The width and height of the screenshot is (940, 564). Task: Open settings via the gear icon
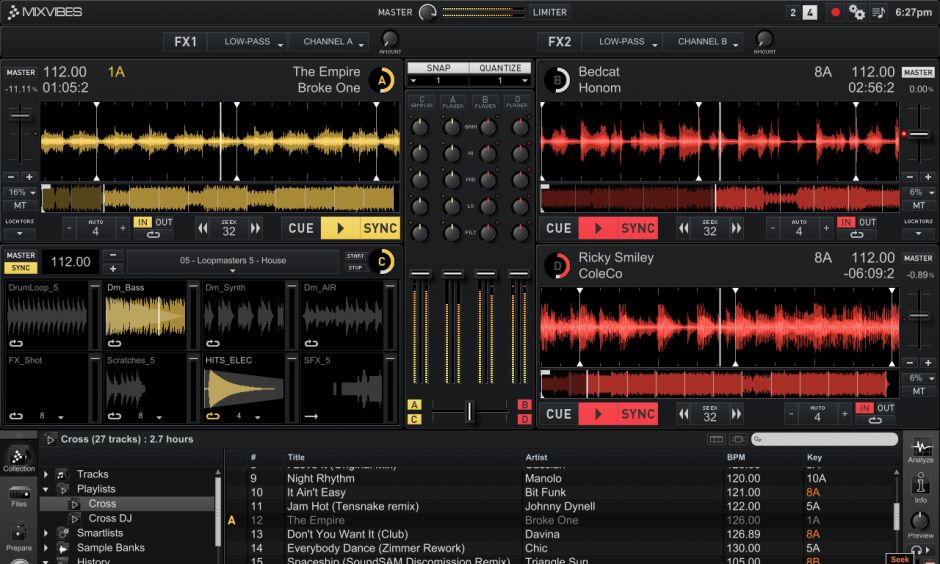(857, 12)
